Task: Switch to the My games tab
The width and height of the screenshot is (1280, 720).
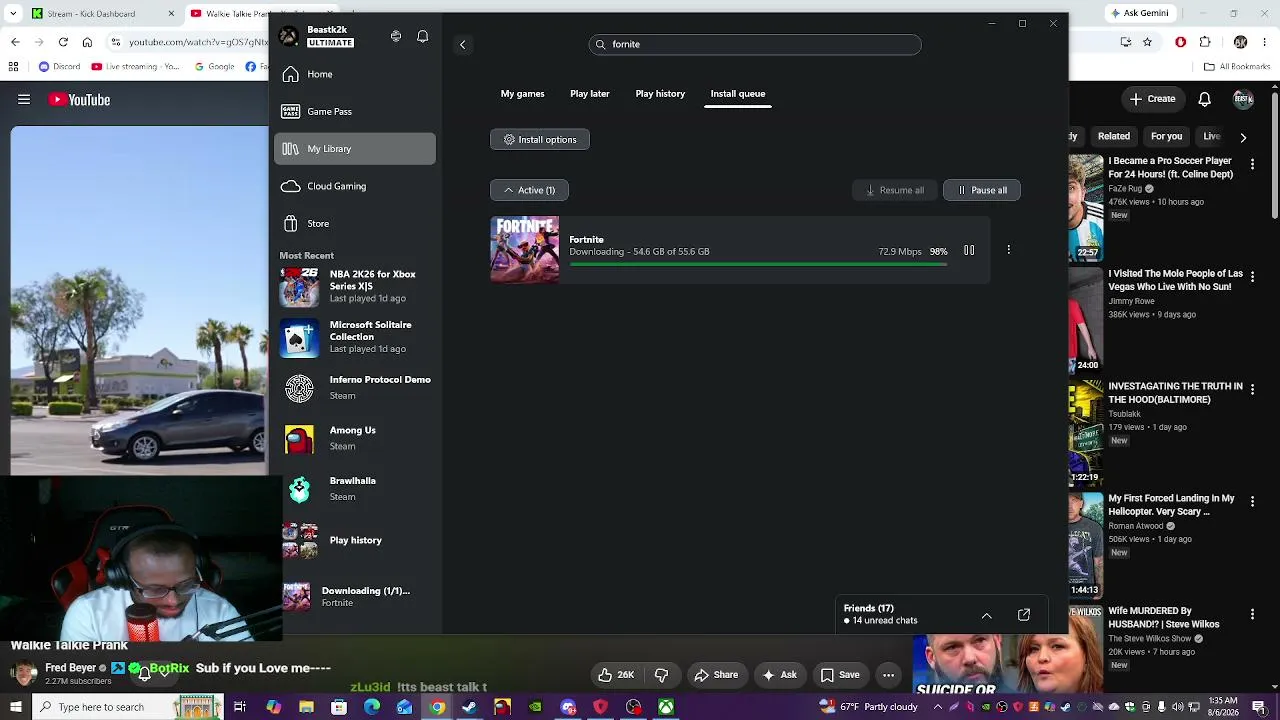Action: click(522, 94)
